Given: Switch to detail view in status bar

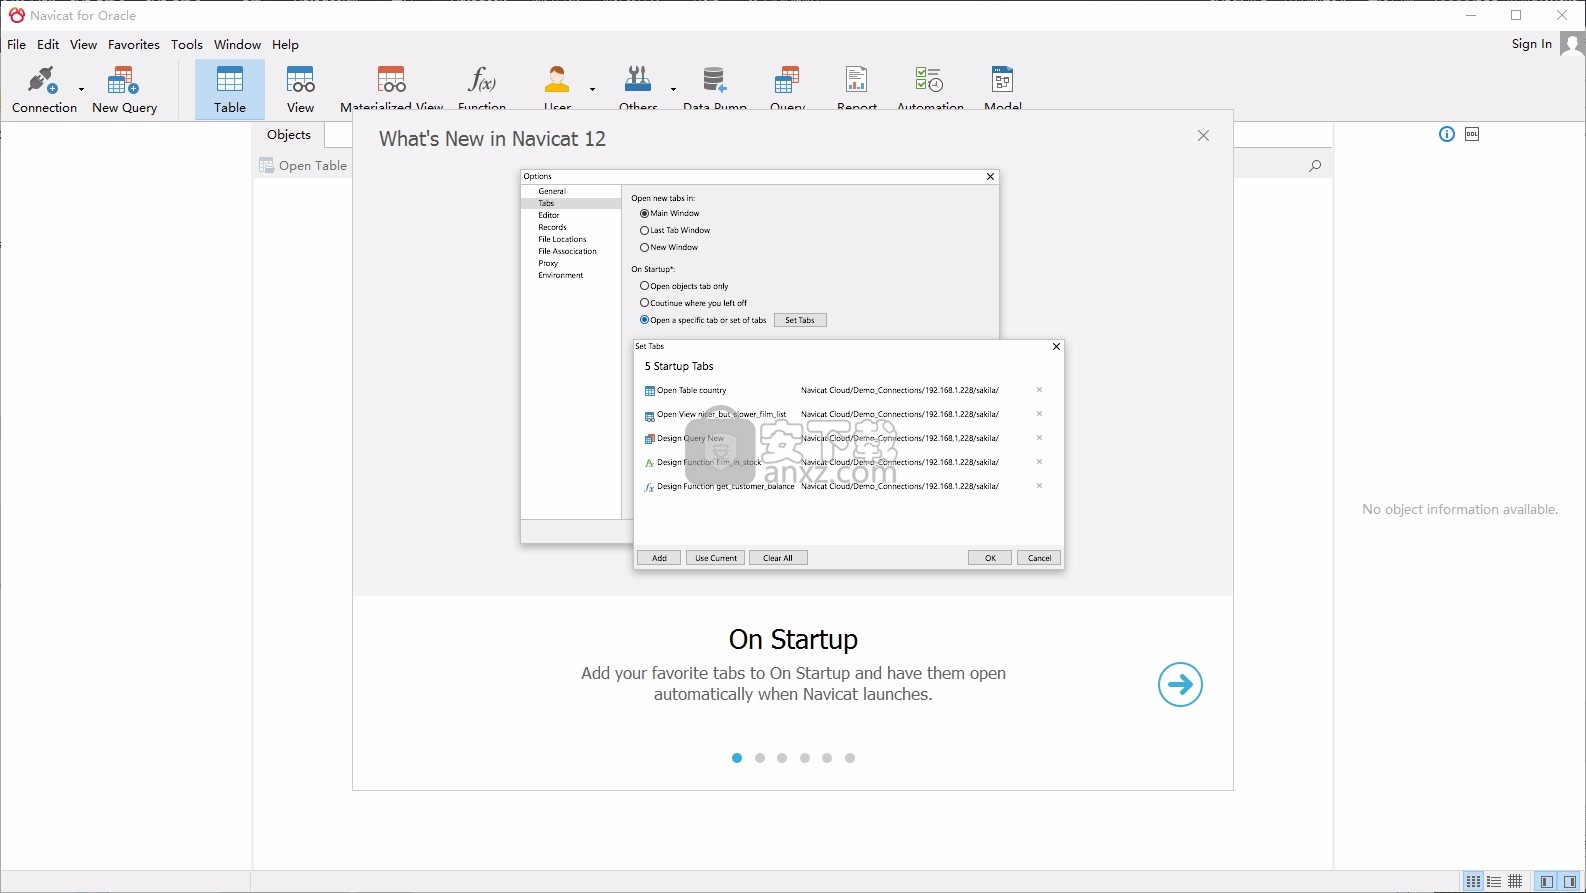Looking at the screenshot, I should click(1516, 882).
